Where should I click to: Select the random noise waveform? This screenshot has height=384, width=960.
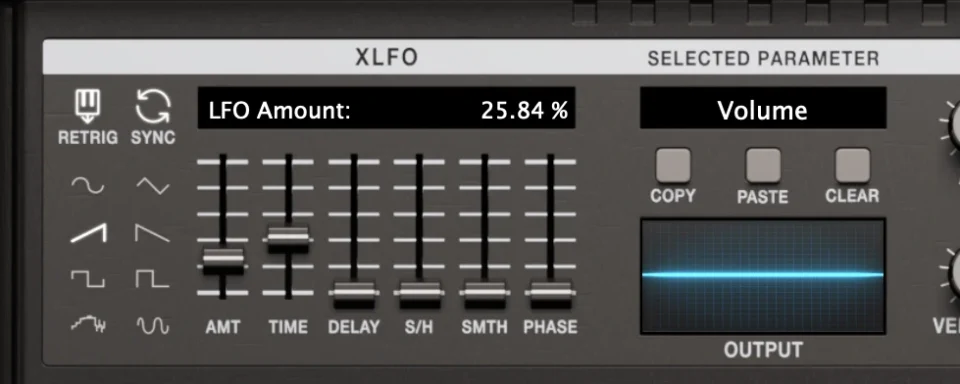click(88, 325)
